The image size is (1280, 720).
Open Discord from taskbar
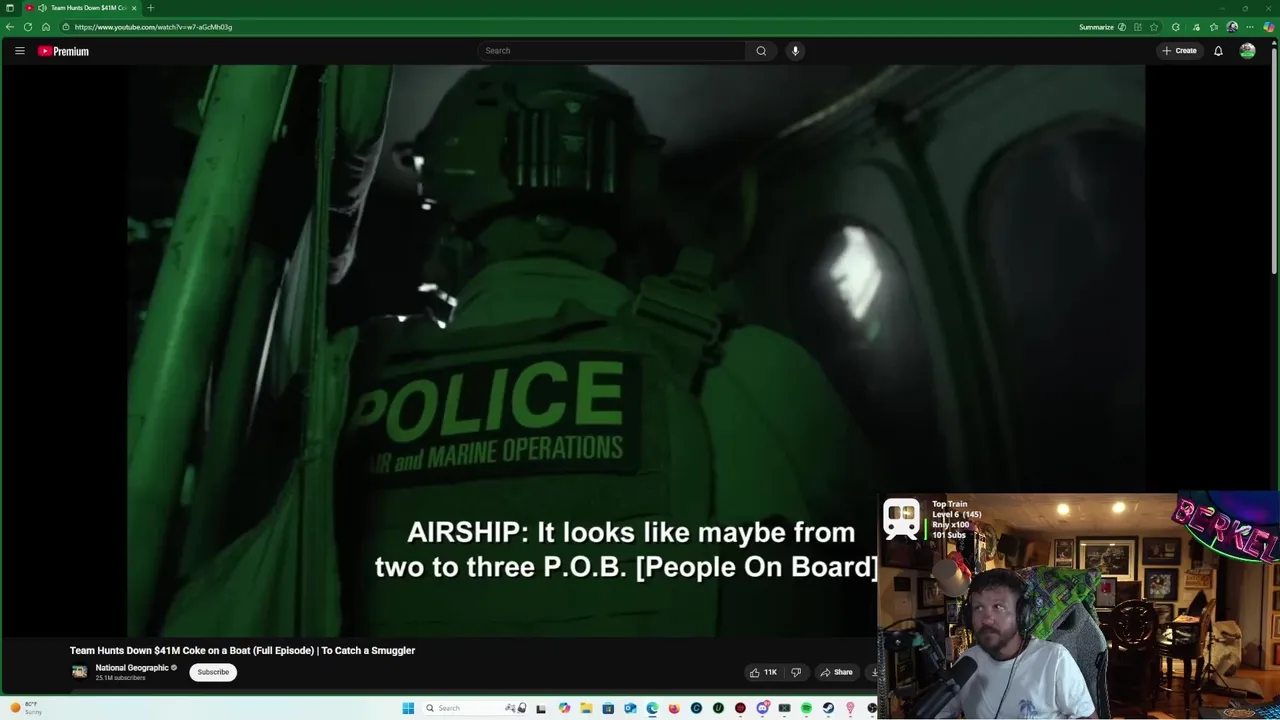coord(763,708)
